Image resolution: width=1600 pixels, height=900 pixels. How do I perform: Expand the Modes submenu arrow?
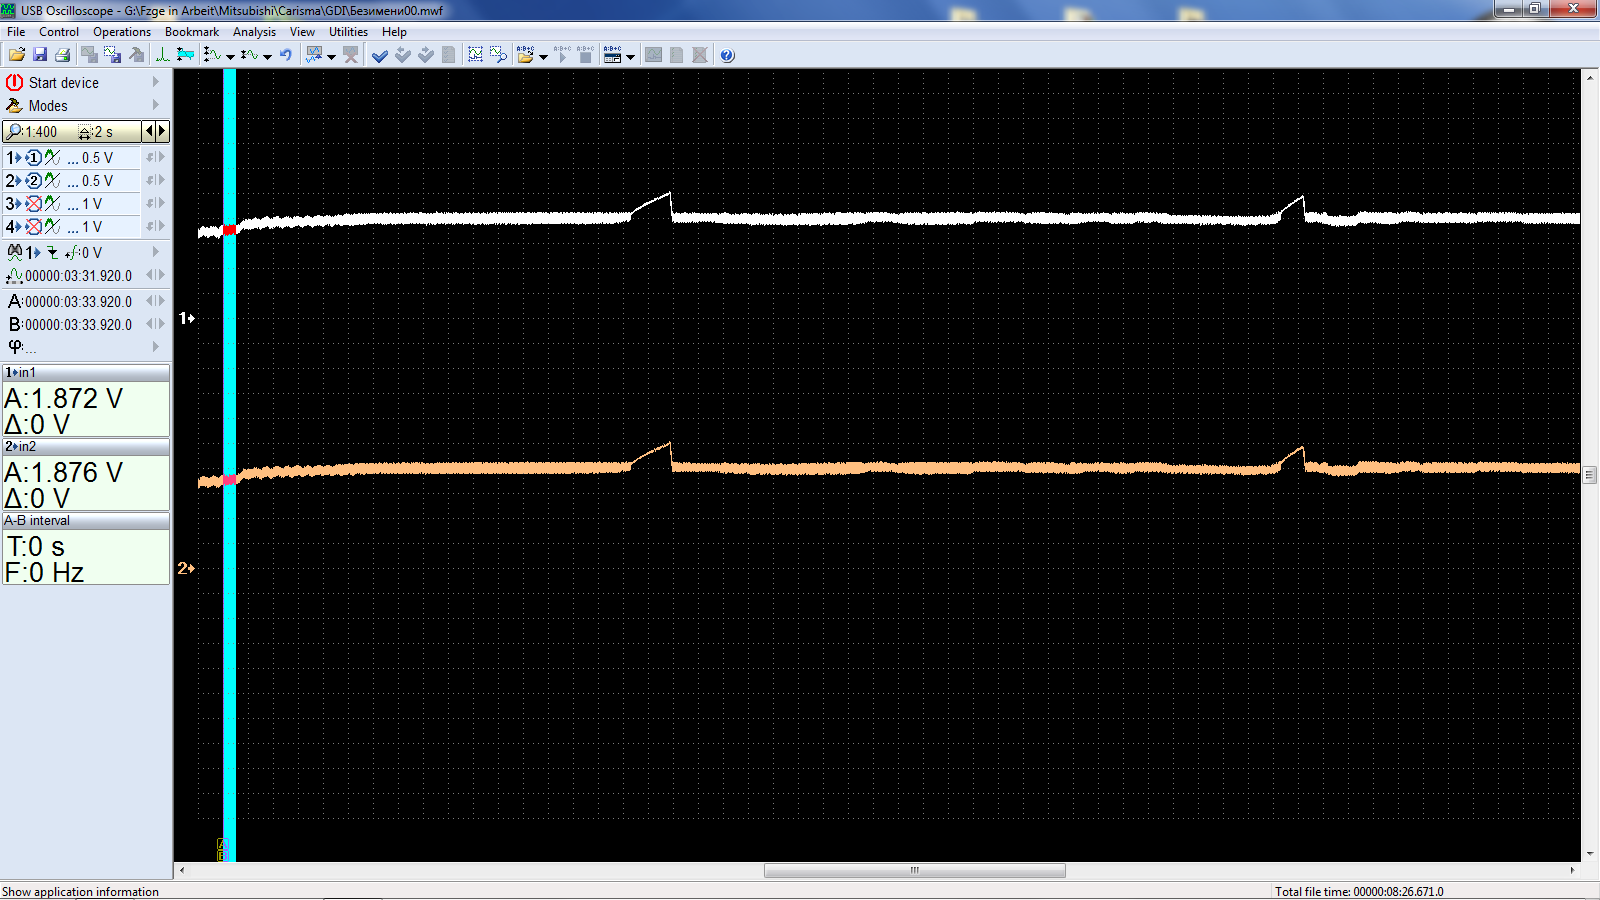(156, 105)
